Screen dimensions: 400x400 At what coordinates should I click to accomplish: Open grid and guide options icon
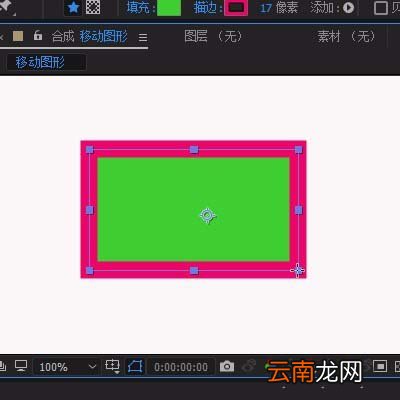click(x=113, y=366)
